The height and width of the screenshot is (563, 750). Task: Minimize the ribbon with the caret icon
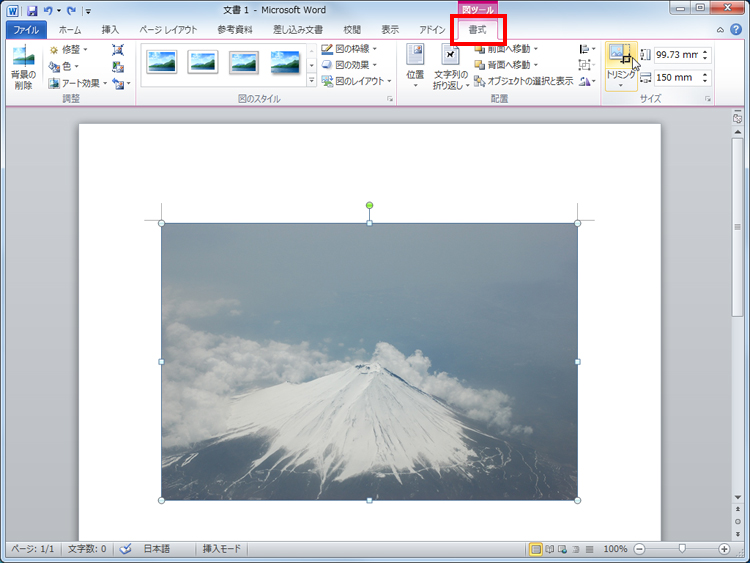tap(720, 30)
